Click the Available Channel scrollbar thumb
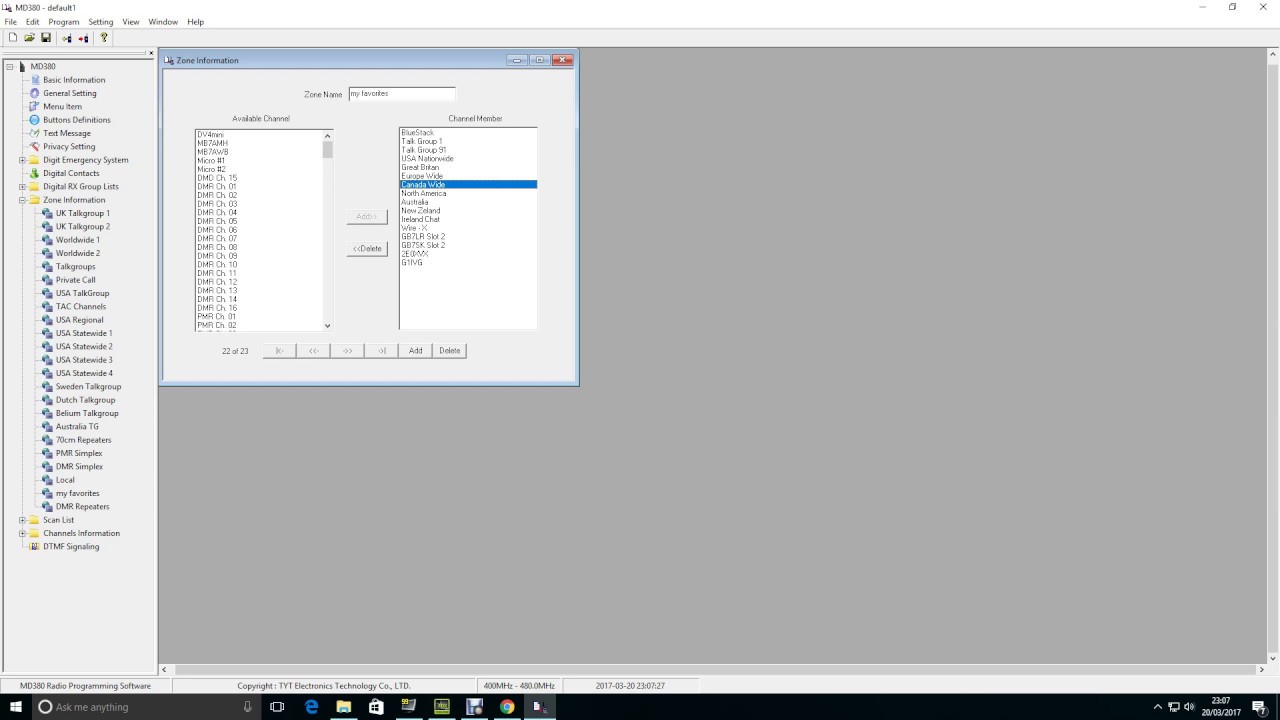 pyautogui.click(x=327, y=150)
